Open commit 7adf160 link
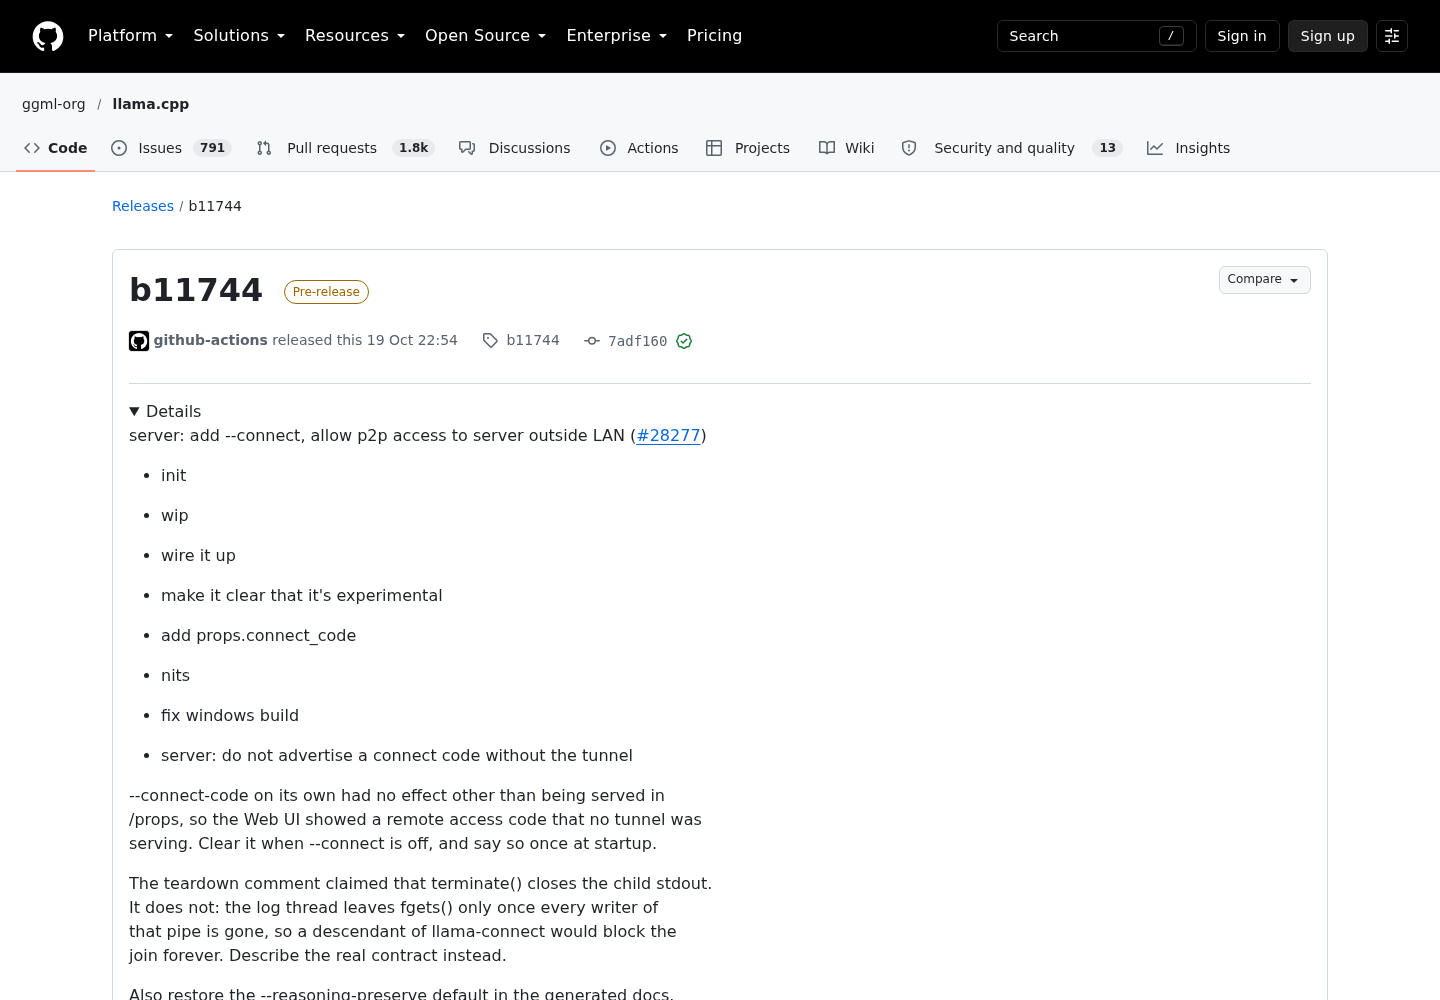This screenshot has height=1000, width=1440. tap(637, 341)
